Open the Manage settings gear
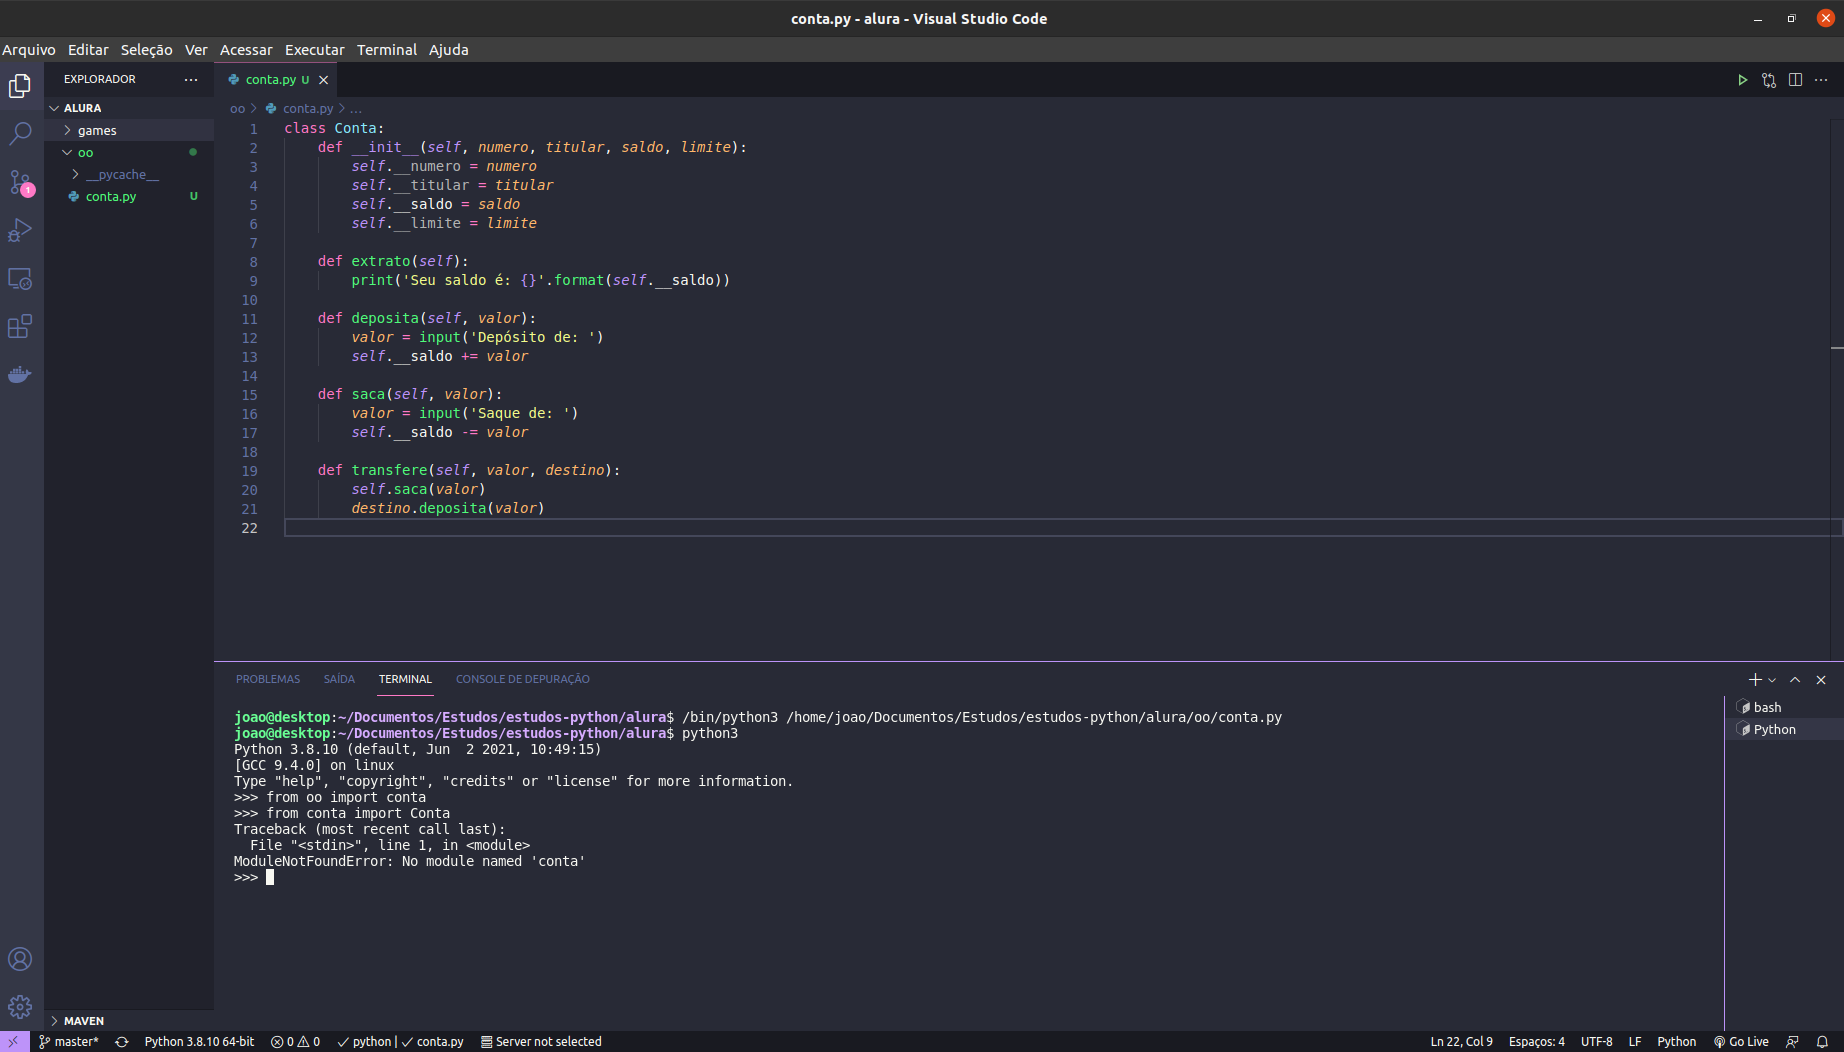The image size is (1844, 1052). point(20,1007)
